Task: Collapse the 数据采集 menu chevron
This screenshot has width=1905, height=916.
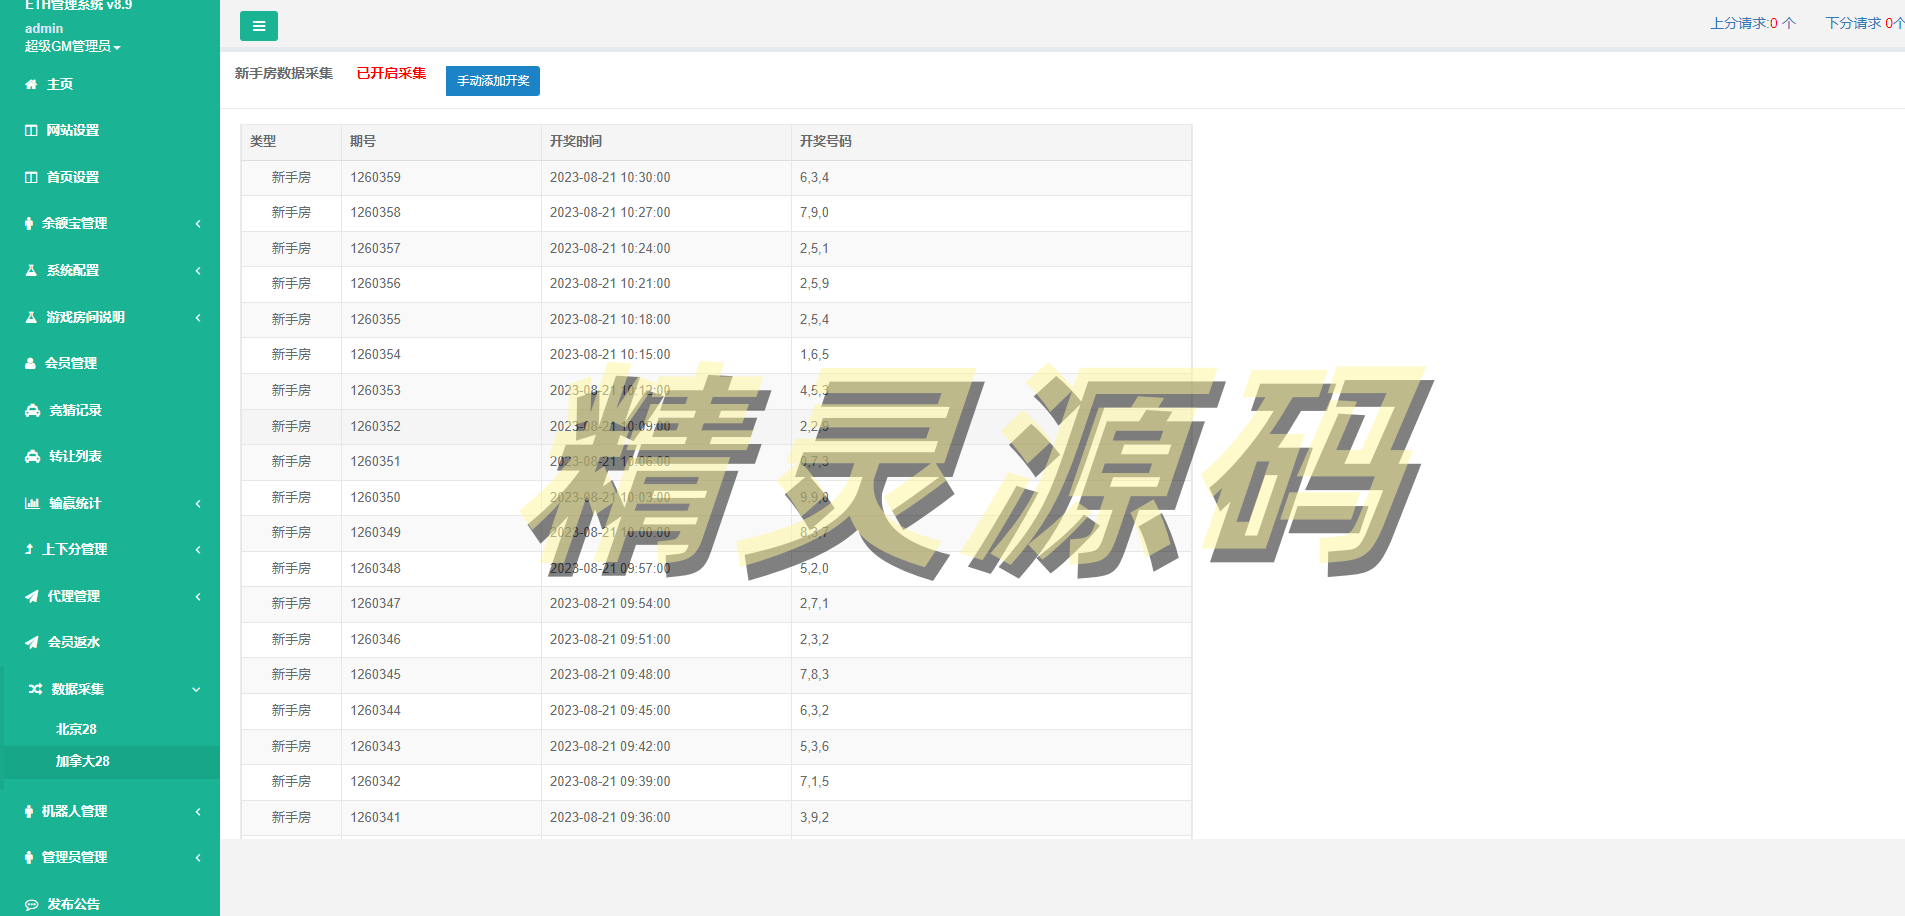Action: pos(197,690)
